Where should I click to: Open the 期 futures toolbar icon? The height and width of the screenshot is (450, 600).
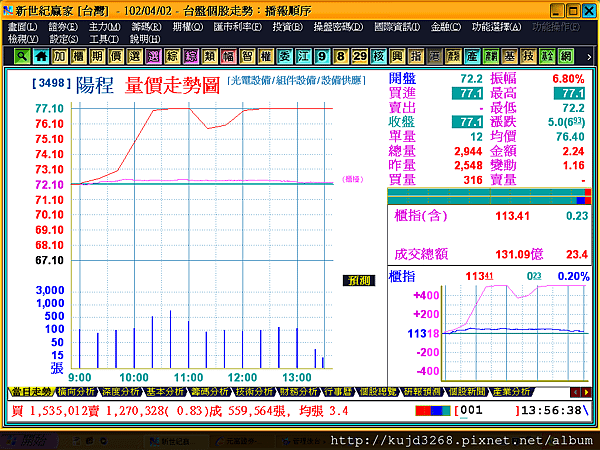click(97, 57)
